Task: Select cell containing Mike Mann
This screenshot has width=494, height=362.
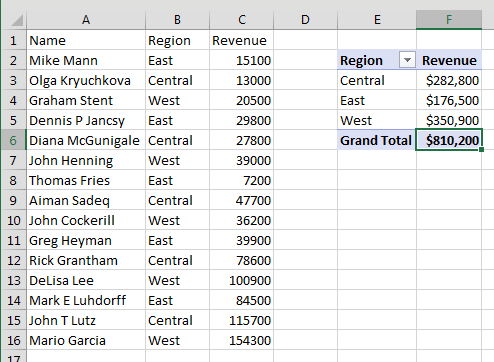Action: click(x=86, y=60)
